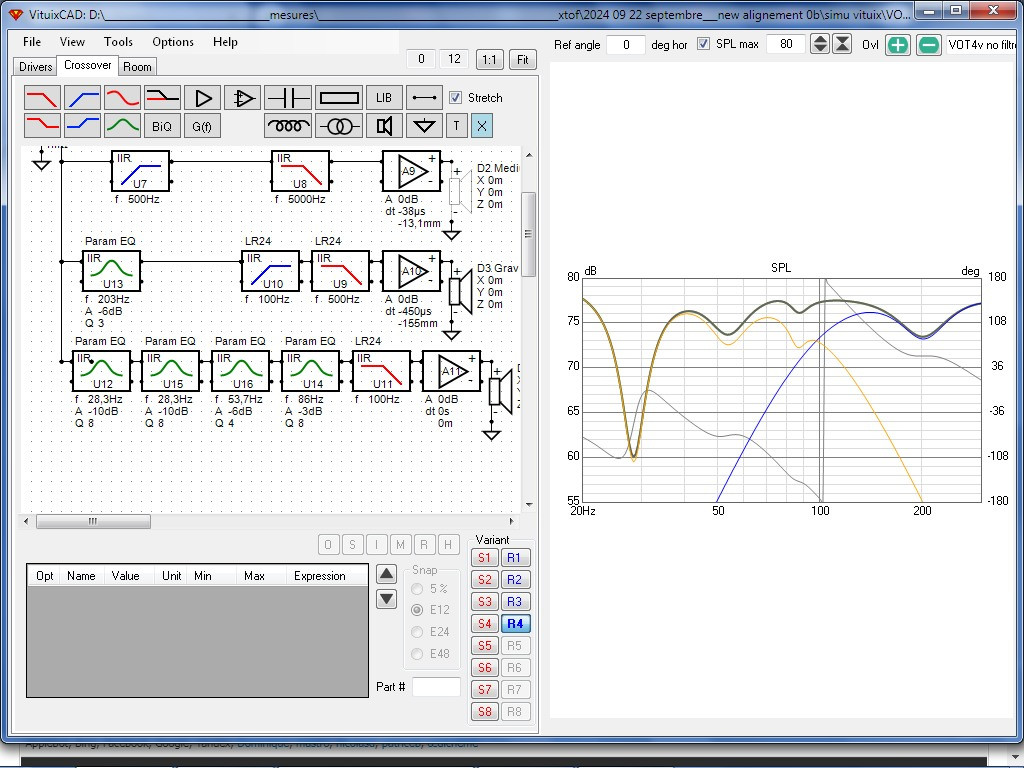Click the Fit zoom button
Viewport: 1024px width, 768px height.
[x=522, y=59]
